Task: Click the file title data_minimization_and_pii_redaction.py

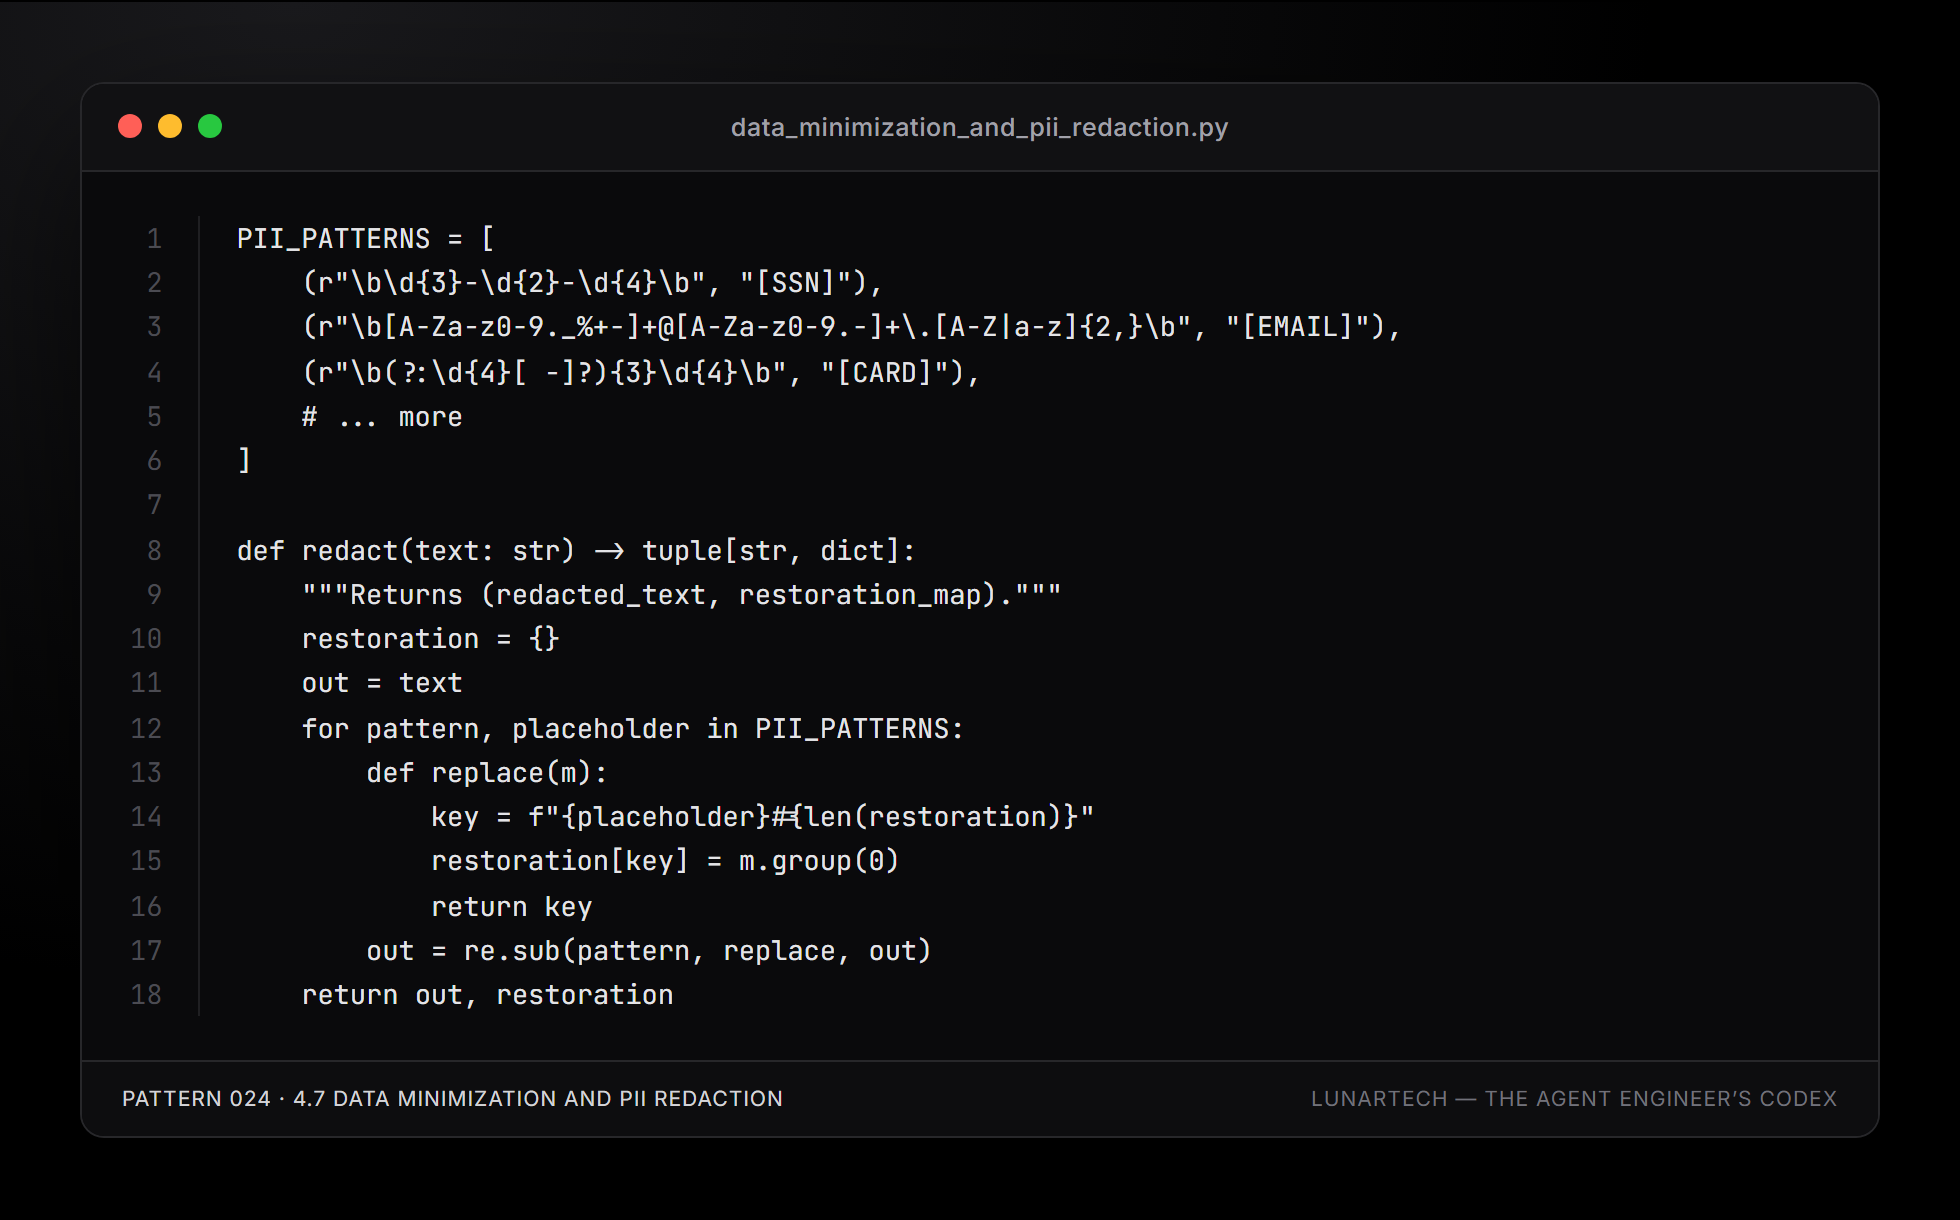Action: (979, 127)
